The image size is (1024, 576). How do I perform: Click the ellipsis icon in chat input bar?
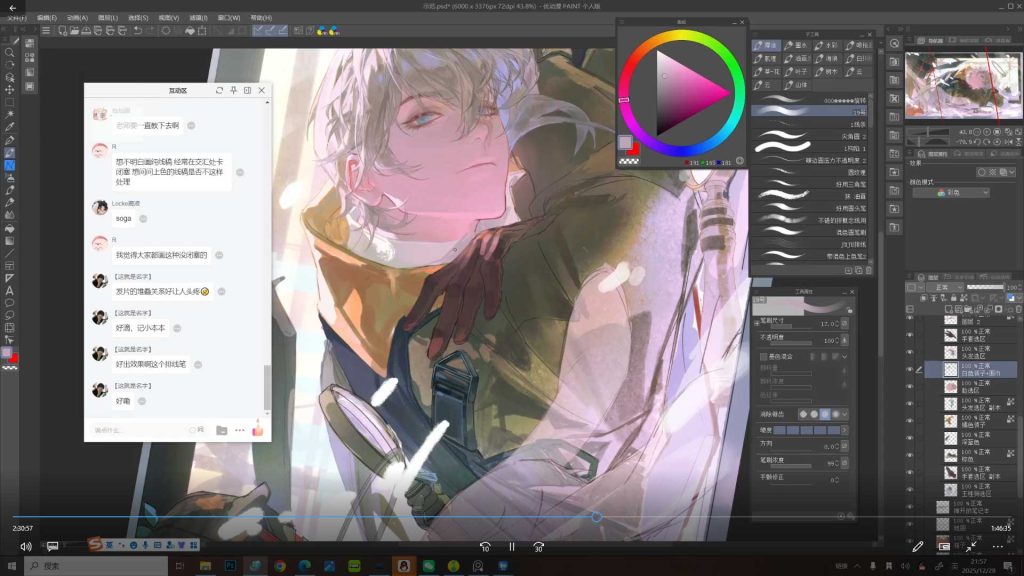tap(240, 430)
